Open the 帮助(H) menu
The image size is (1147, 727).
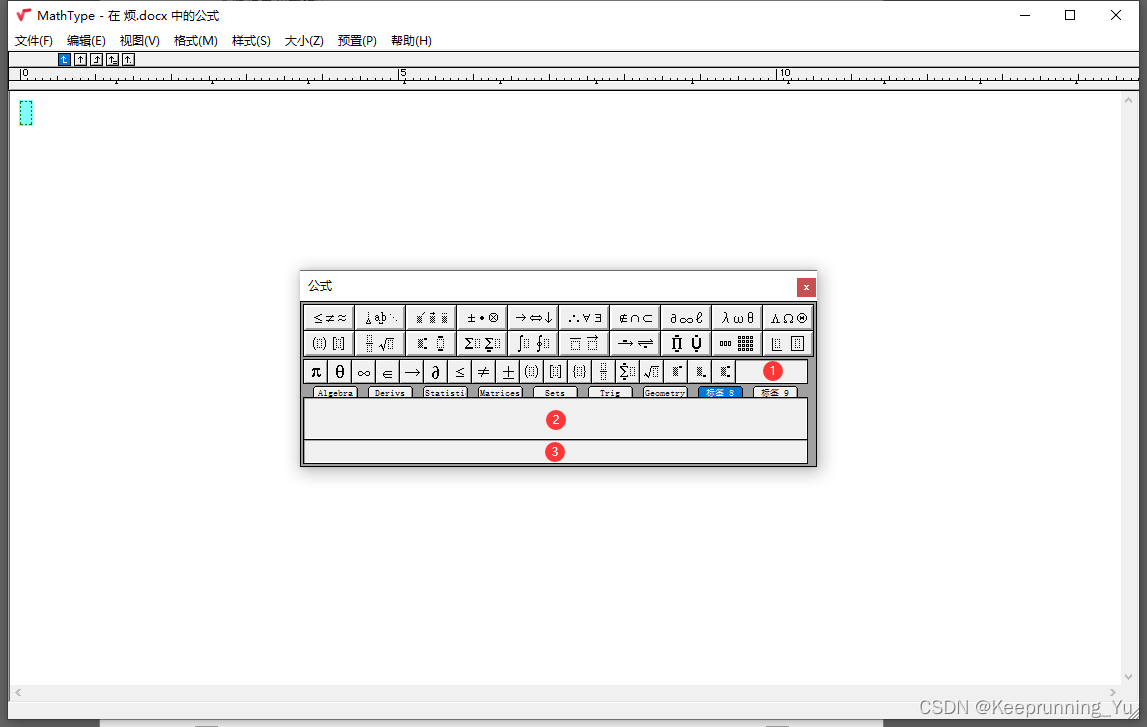point(411,41)
